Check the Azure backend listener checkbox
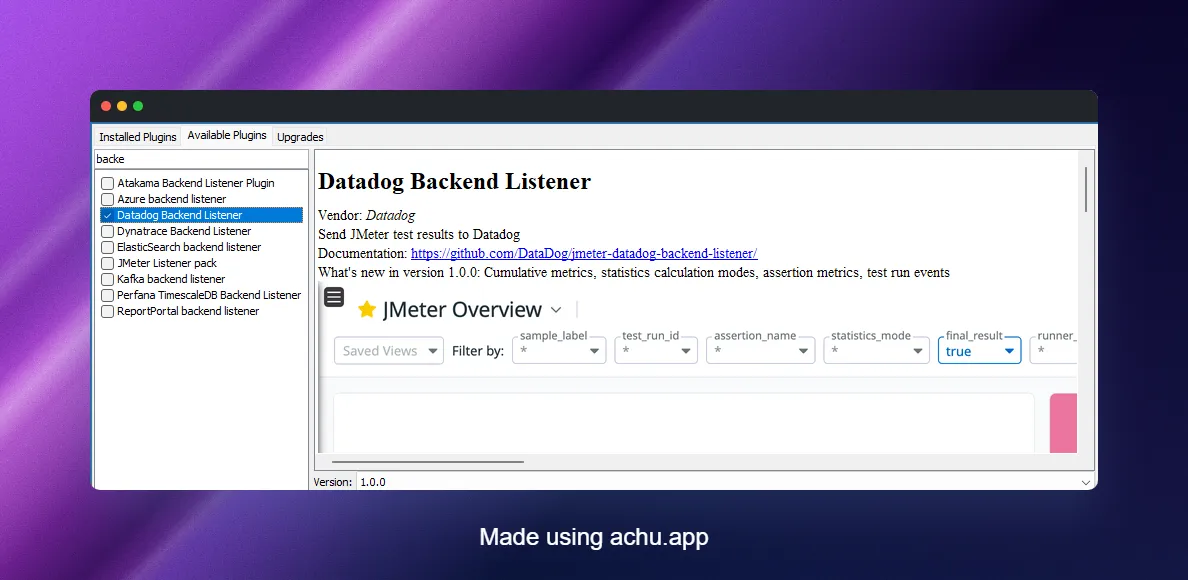 click(108, 199)
